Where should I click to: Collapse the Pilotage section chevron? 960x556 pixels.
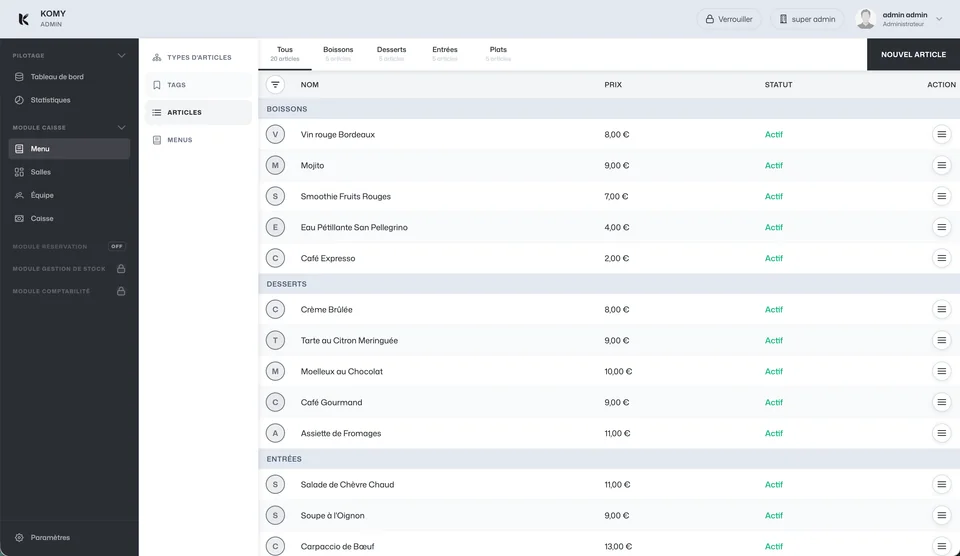(121, 56)
